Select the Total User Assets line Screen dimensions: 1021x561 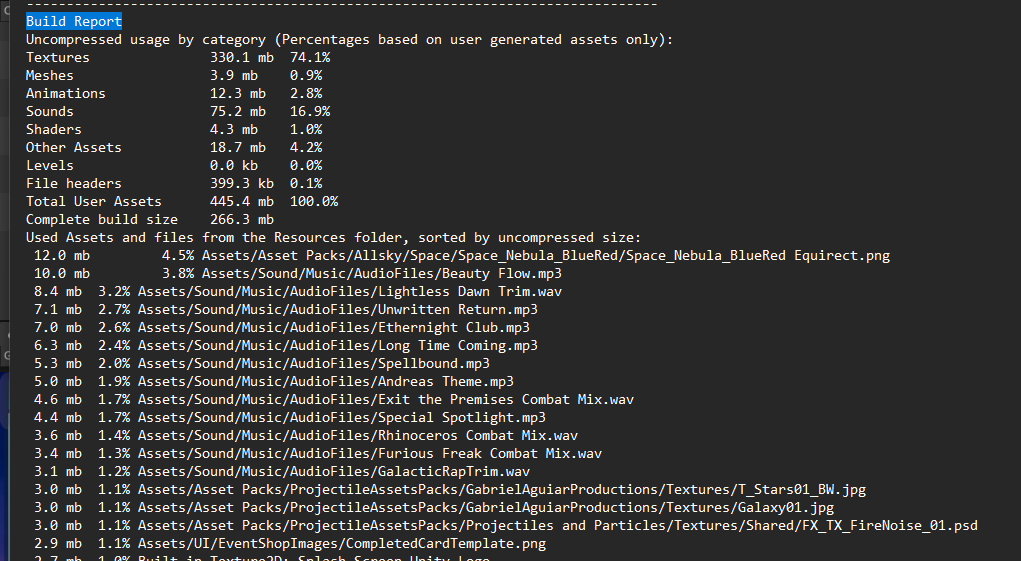click(181, 201)
